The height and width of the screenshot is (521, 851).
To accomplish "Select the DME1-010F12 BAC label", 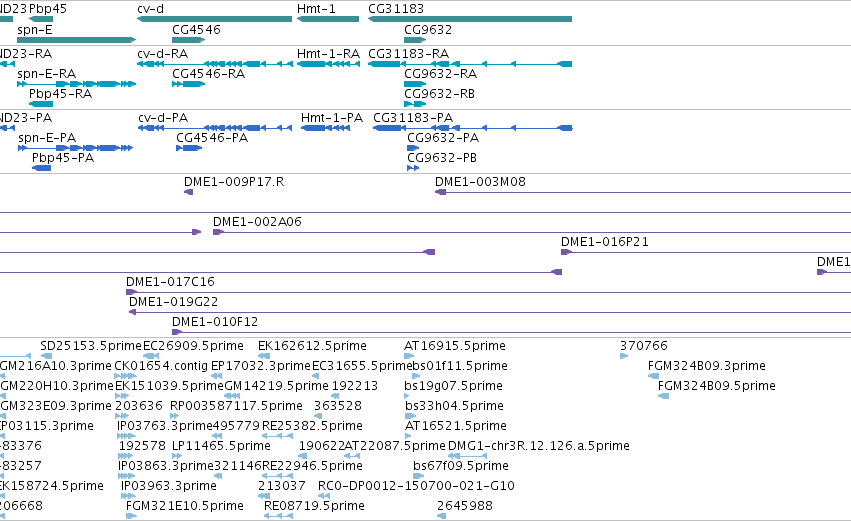I will 215,322.
